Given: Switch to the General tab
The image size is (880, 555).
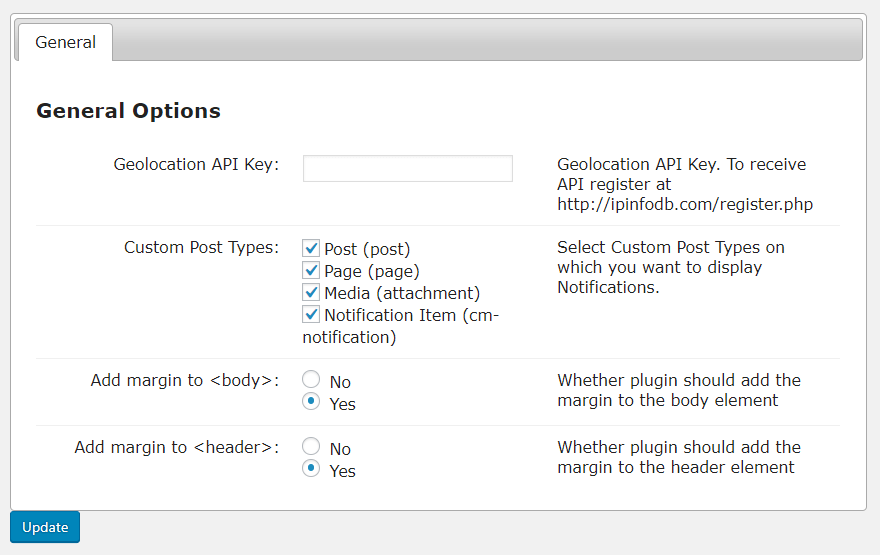Looking at the screenshot, I should click(x=65, y=42).
